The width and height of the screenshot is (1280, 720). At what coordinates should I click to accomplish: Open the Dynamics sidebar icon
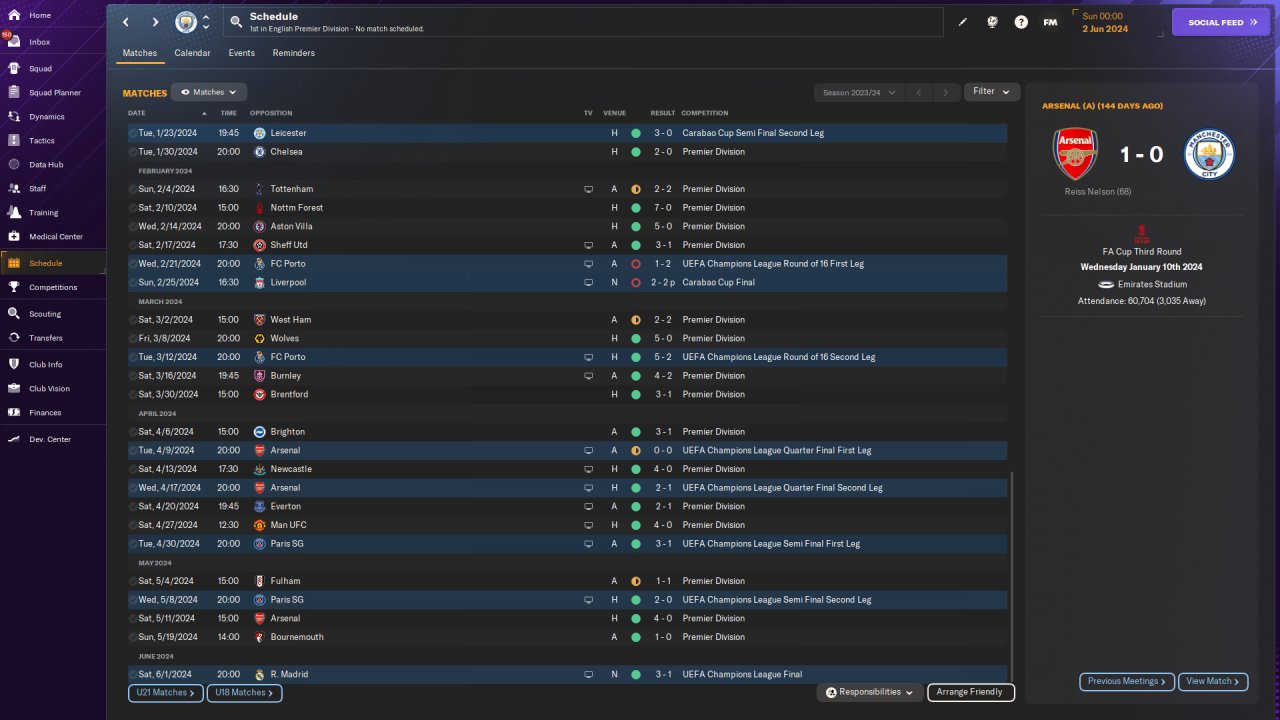point(14,117)
